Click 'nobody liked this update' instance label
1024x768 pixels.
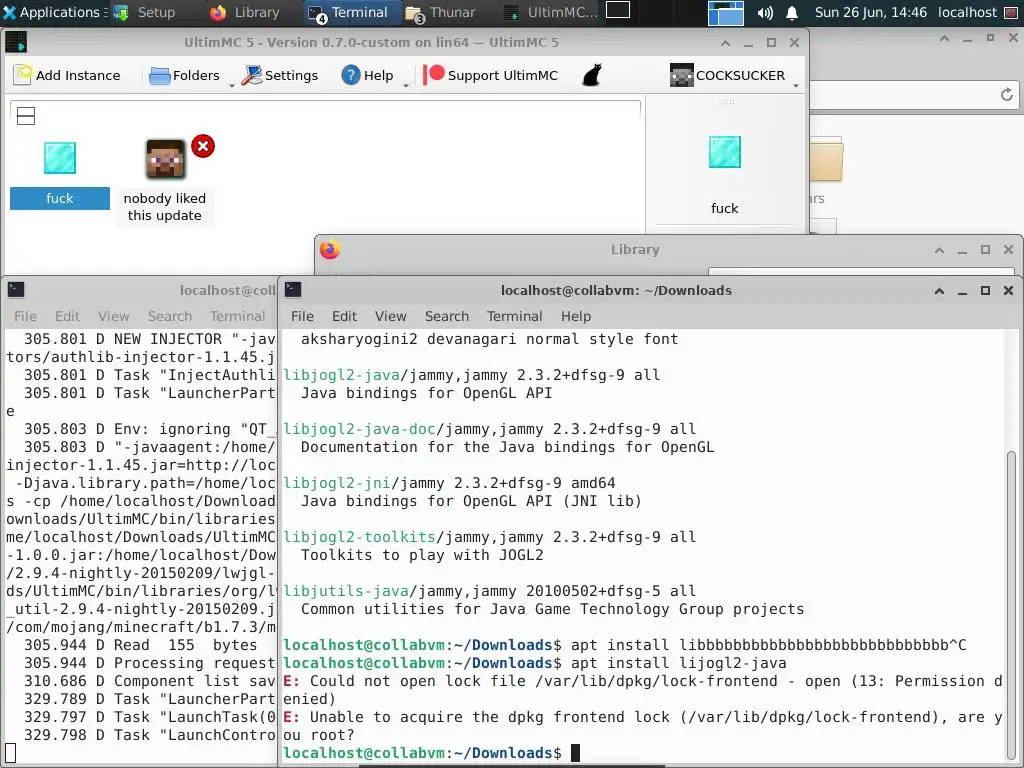point(165,207)
